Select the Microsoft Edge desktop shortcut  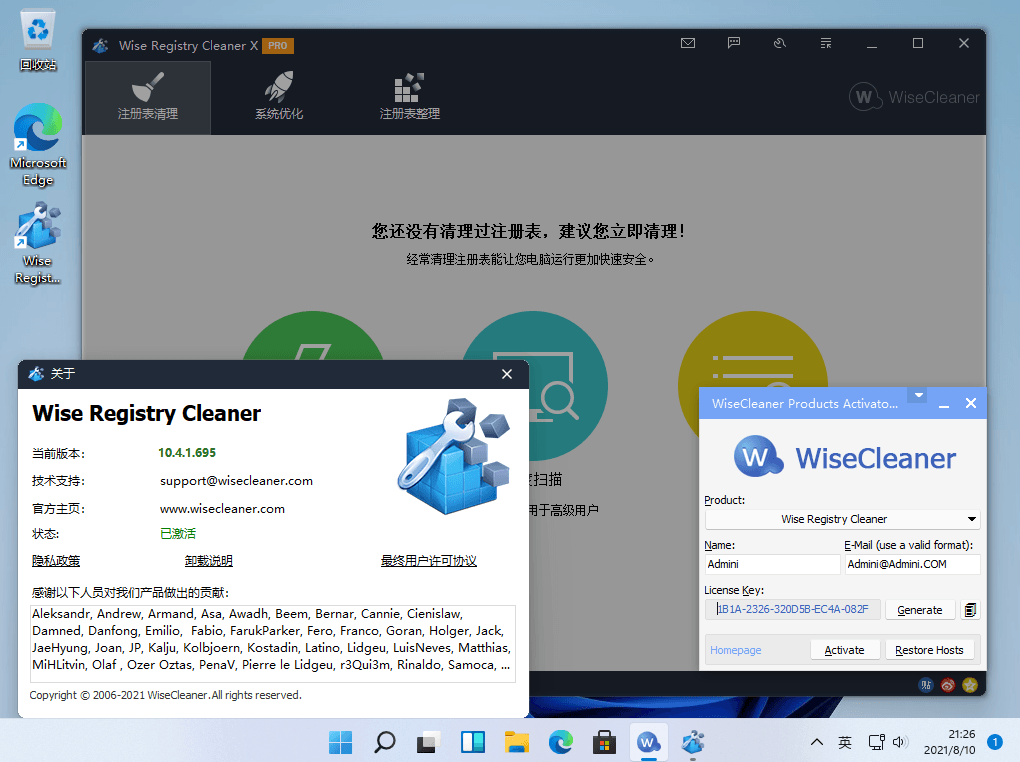point(38,145)
